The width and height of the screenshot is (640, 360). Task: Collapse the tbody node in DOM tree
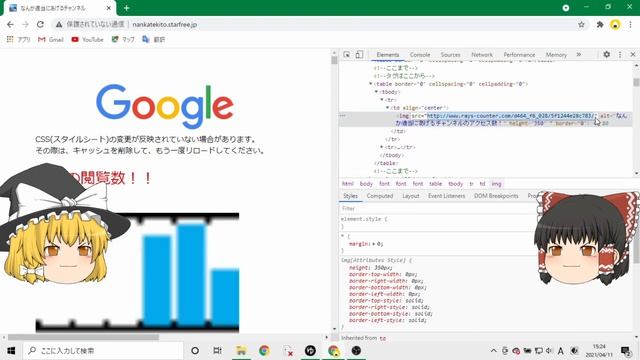pos(376,92)
